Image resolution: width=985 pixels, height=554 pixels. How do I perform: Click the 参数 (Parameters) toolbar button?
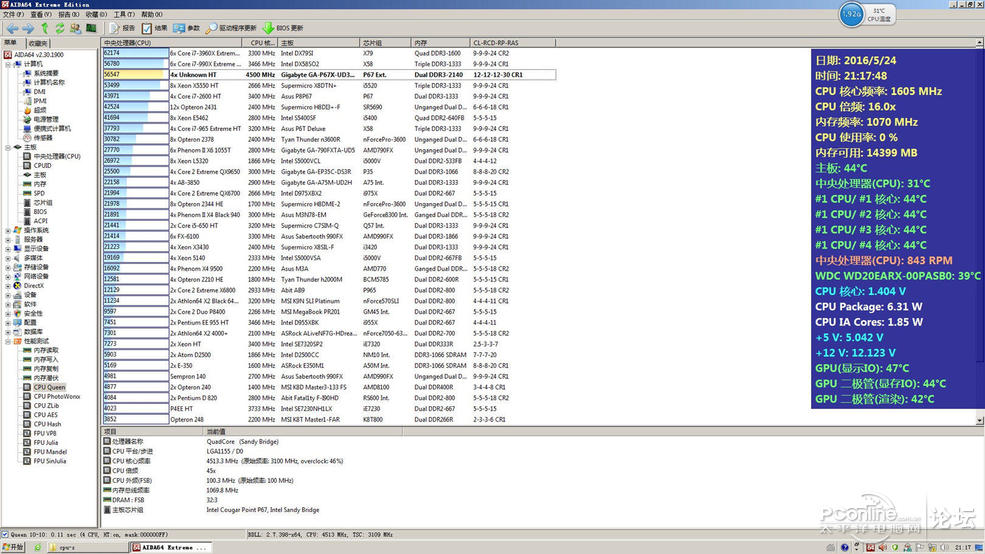[187, 28]
